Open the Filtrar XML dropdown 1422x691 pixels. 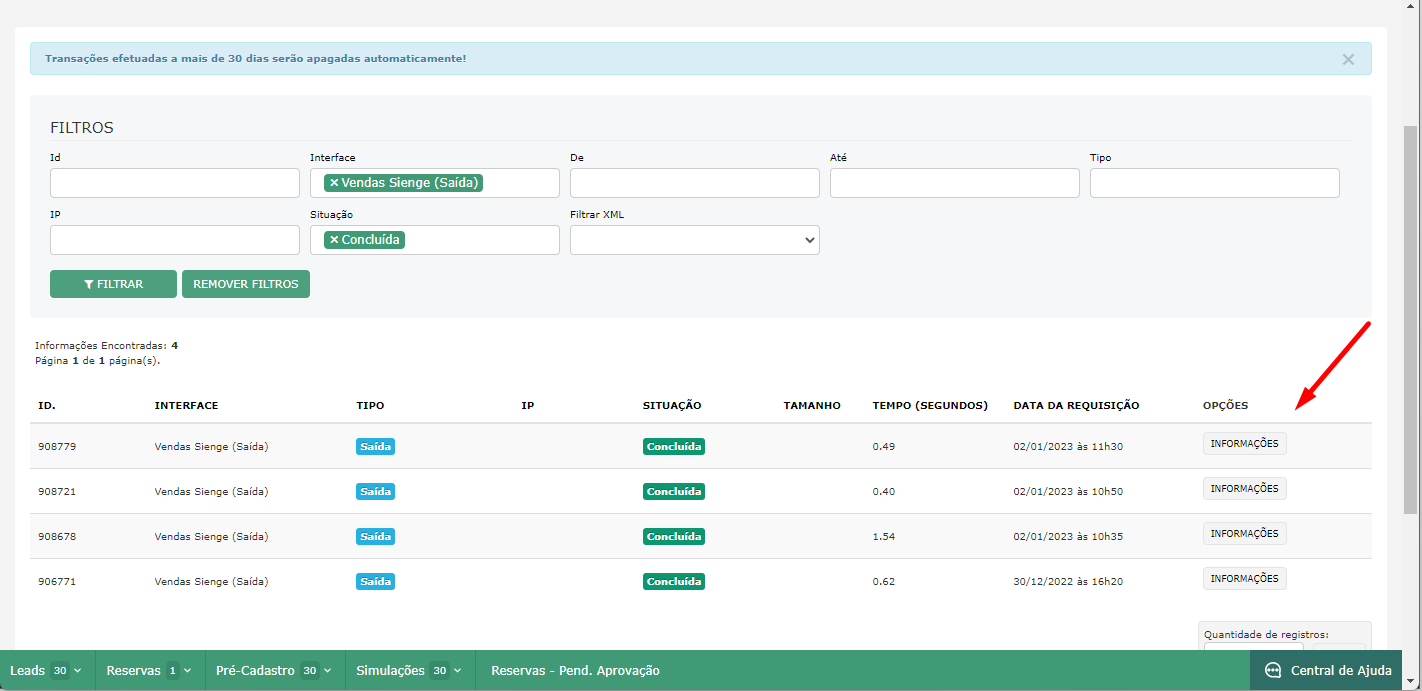click(x=695, y=240)
